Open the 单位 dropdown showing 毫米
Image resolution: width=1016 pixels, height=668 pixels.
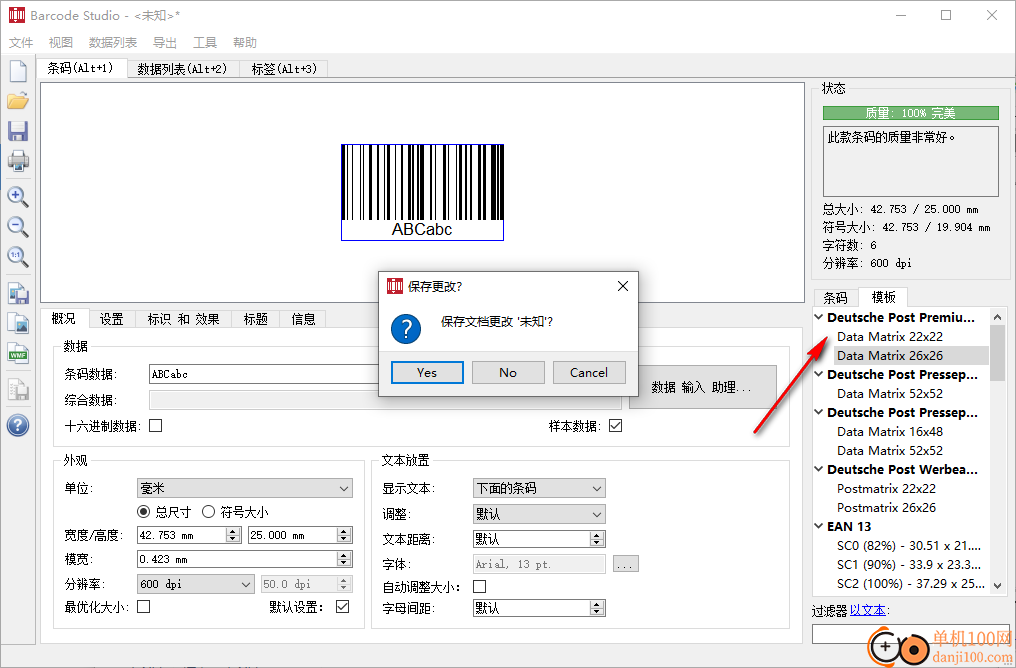245,489
